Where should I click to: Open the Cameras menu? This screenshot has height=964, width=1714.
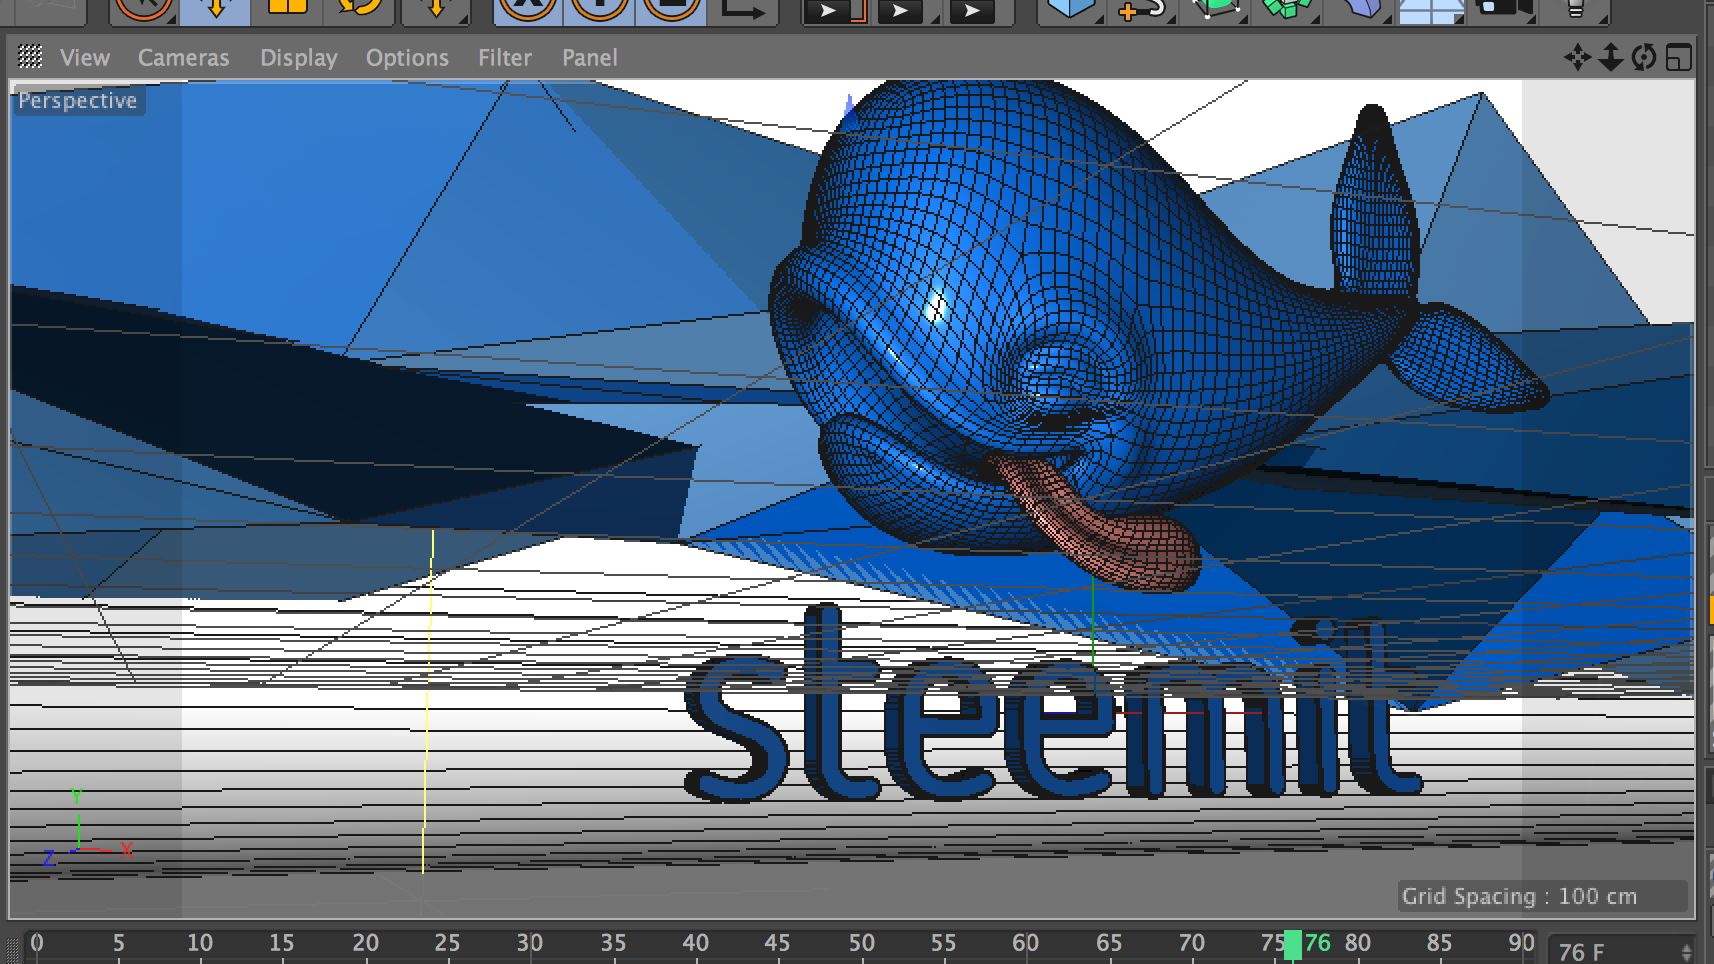point(183,58)
